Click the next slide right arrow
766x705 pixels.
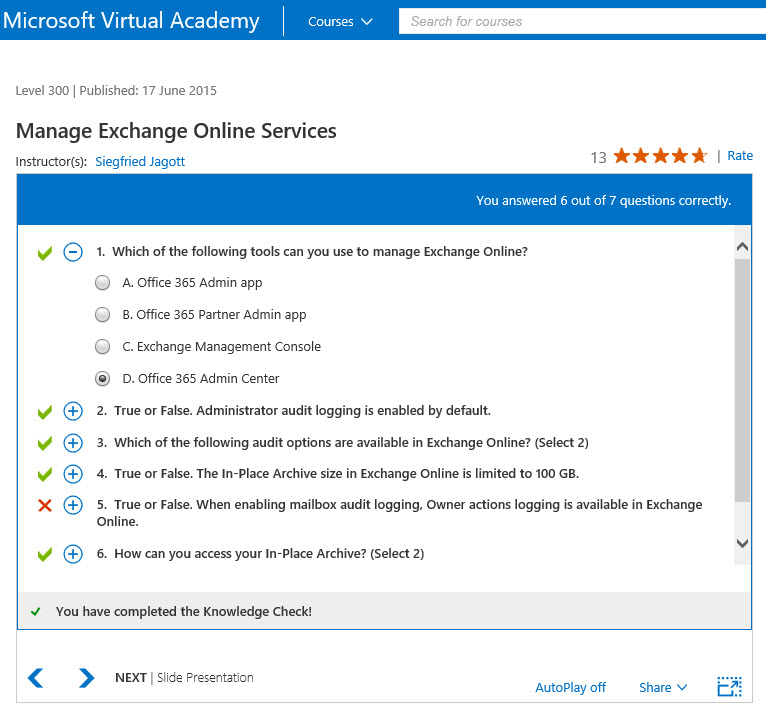86,678
